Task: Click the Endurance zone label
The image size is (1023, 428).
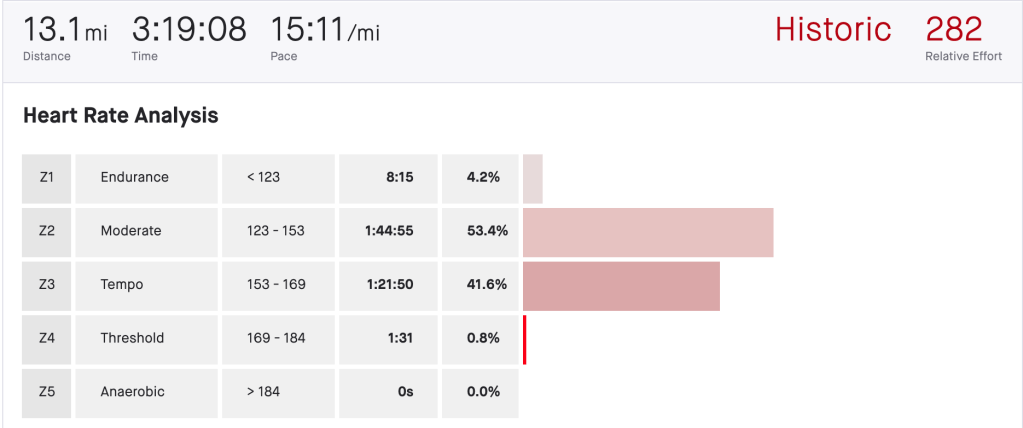Action: point(134,178)
